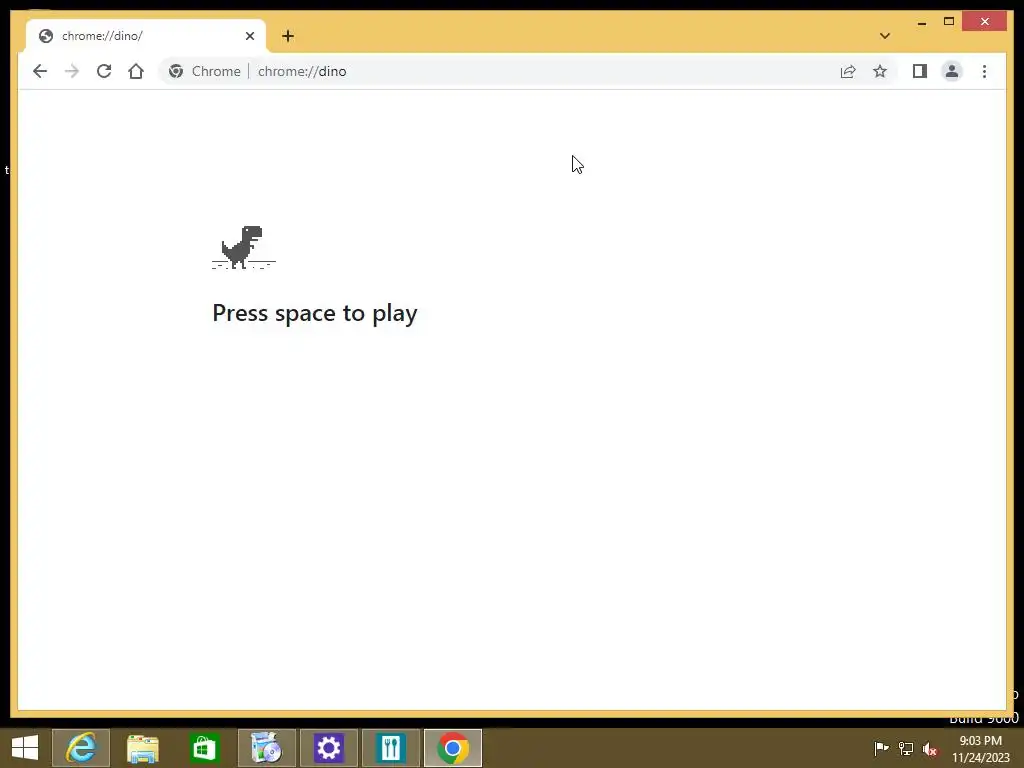
Task: Open the profile avatar menu
Action: click(952, 71)
